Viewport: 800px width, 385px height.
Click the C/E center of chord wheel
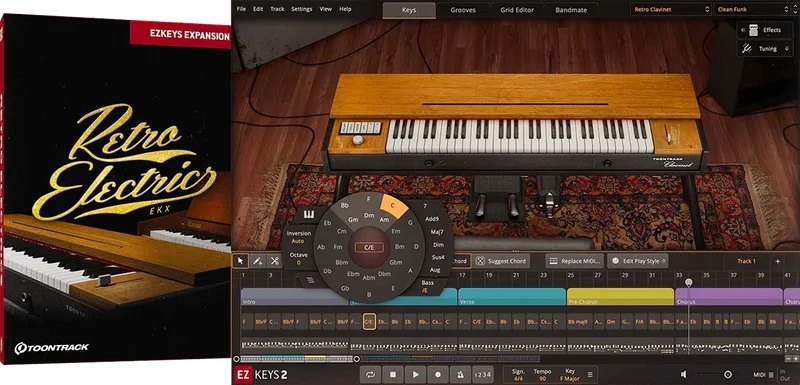pos(369,247)
